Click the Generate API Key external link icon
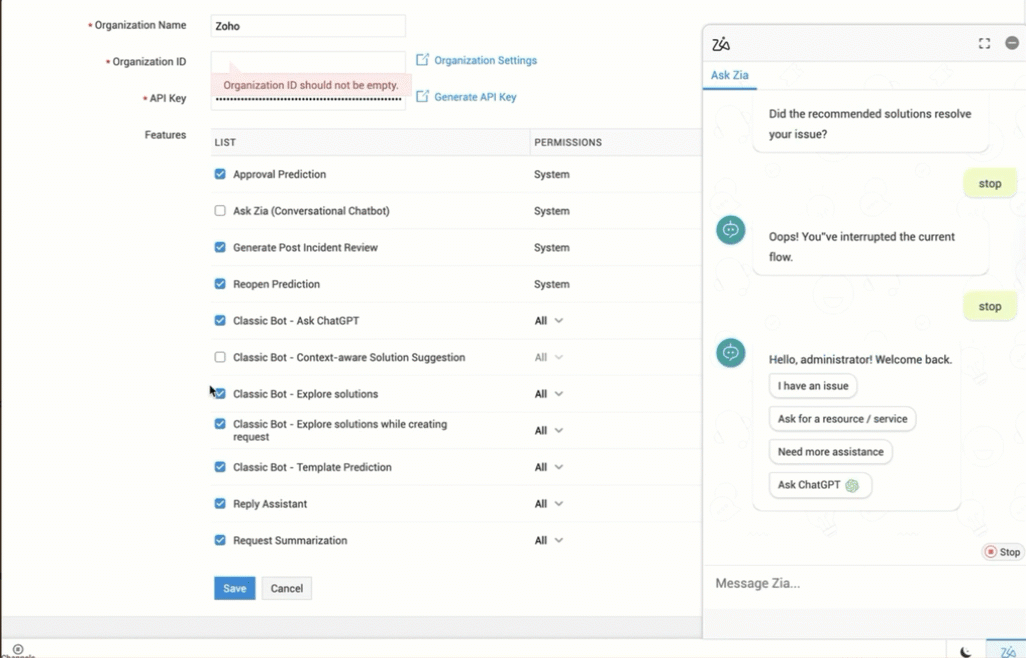Viewport: 1026px width, 658px height. pos(422,97)
